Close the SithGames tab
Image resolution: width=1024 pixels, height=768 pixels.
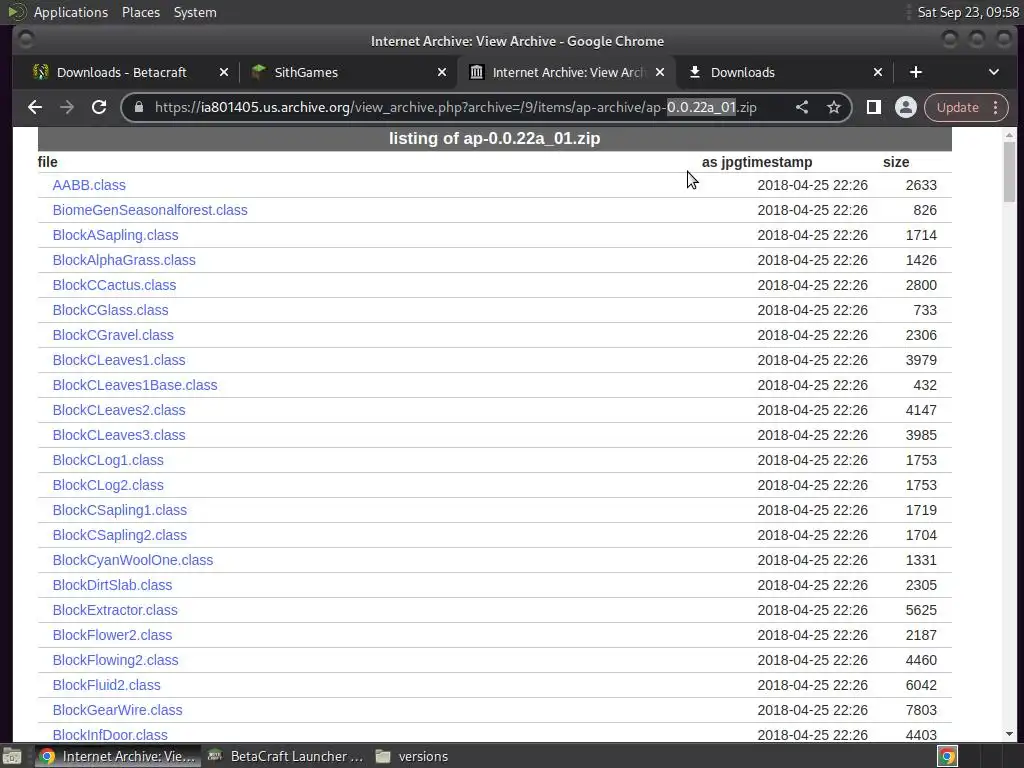(x=441, y=72)
